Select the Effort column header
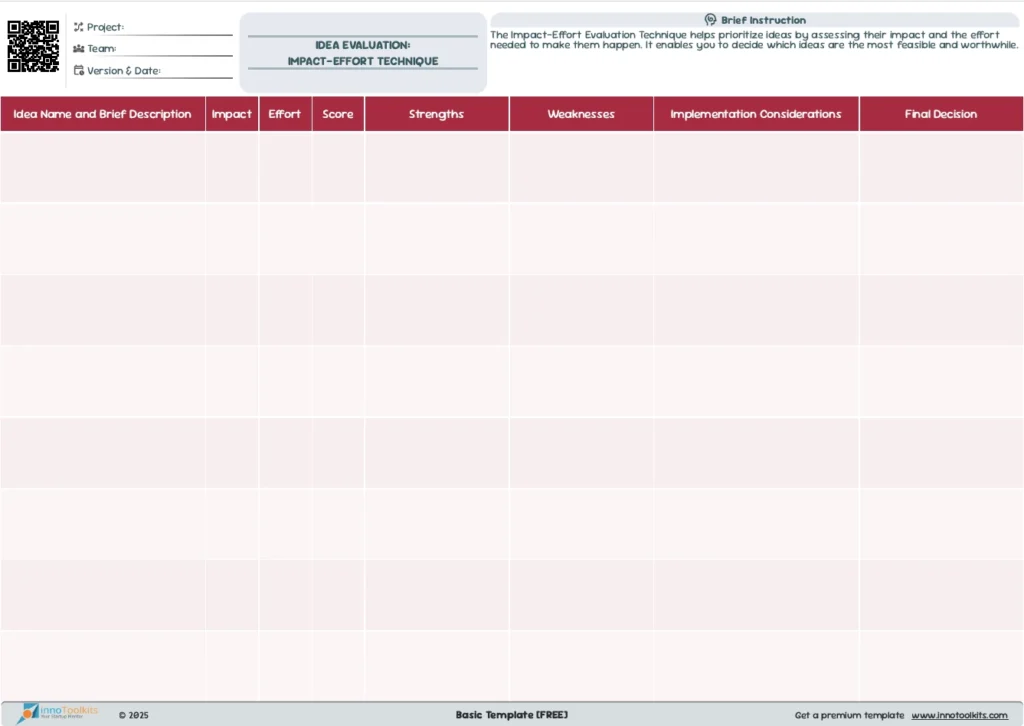The width and height of the screenshot is (1024, 726). click(x=285, y=114)
